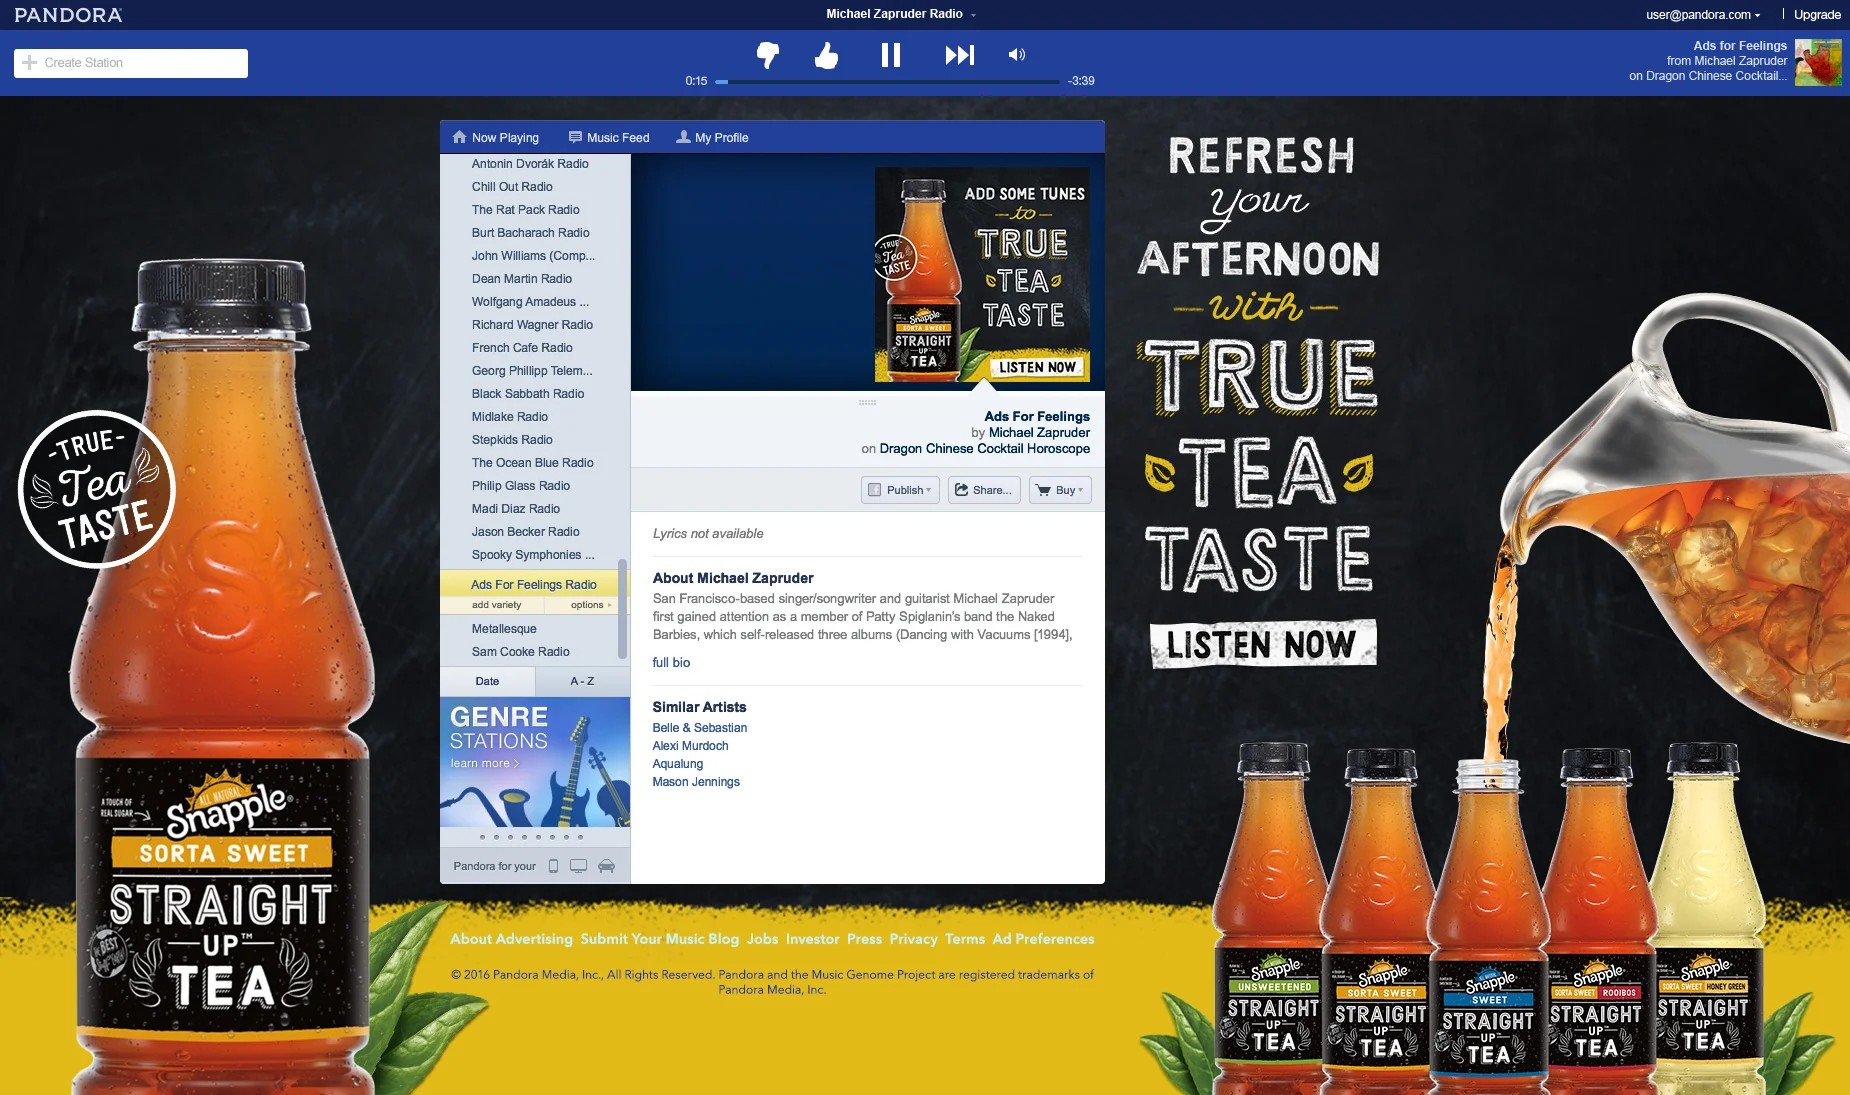Select French Cafe Radio station
Screen dimensions: 1850x1095
[x=522, y=348]
